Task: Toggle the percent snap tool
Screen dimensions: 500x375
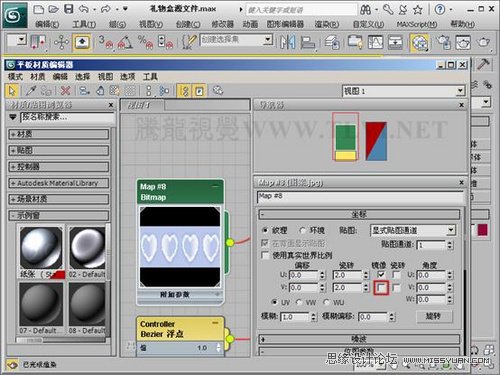Action: click(146, 42)
